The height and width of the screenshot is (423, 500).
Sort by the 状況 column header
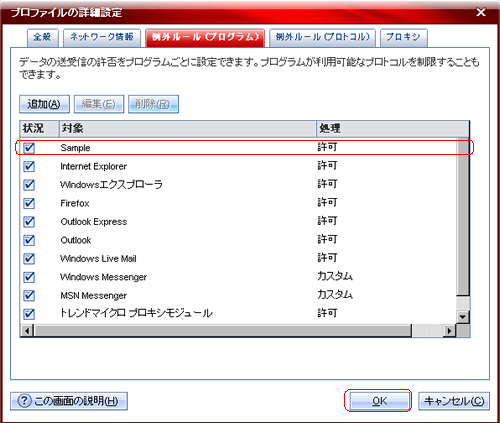(39, 129)
